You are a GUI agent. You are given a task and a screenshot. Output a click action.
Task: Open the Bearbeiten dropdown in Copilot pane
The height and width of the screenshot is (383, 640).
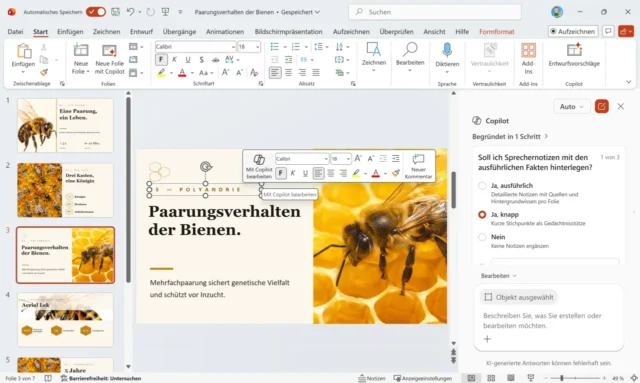click(498, 276)
